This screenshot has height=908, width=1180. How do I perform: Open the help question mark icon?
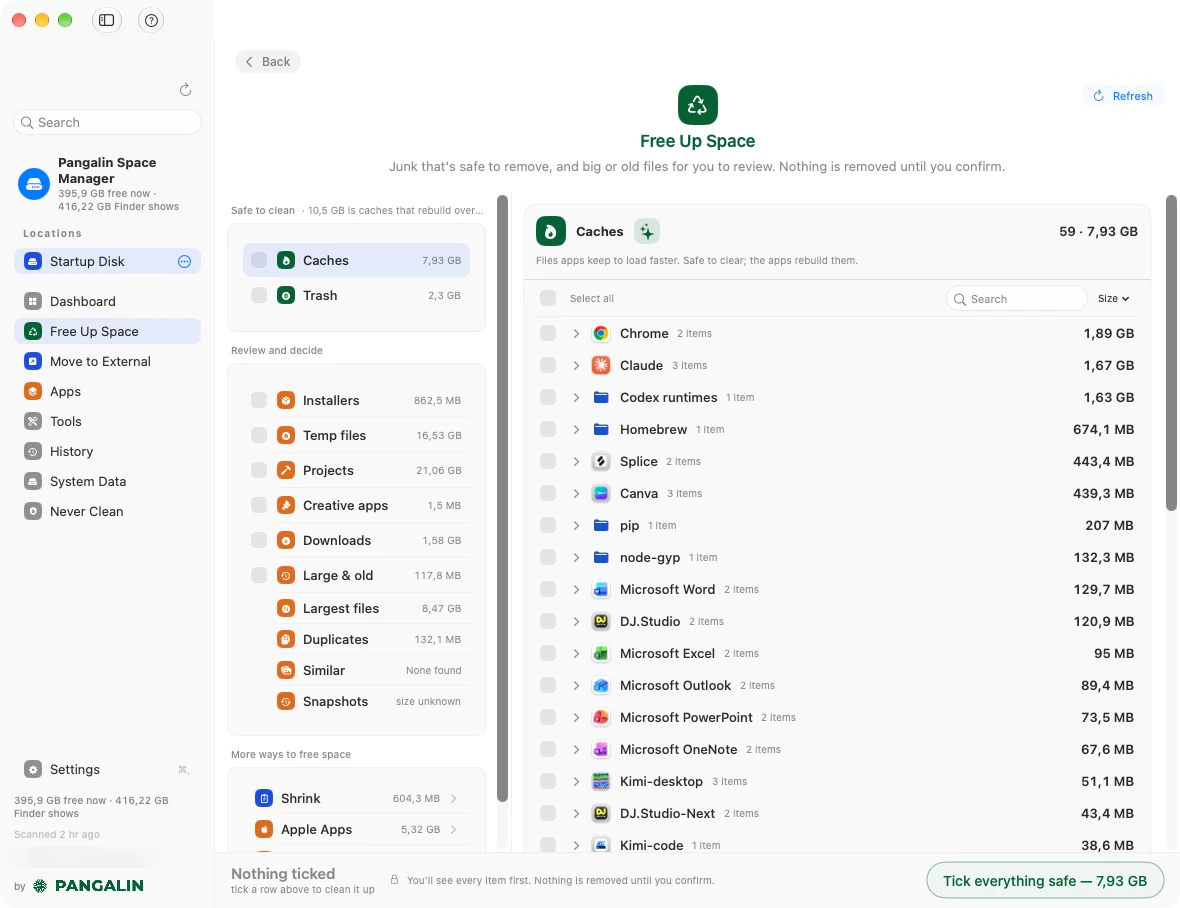point(151,20)
